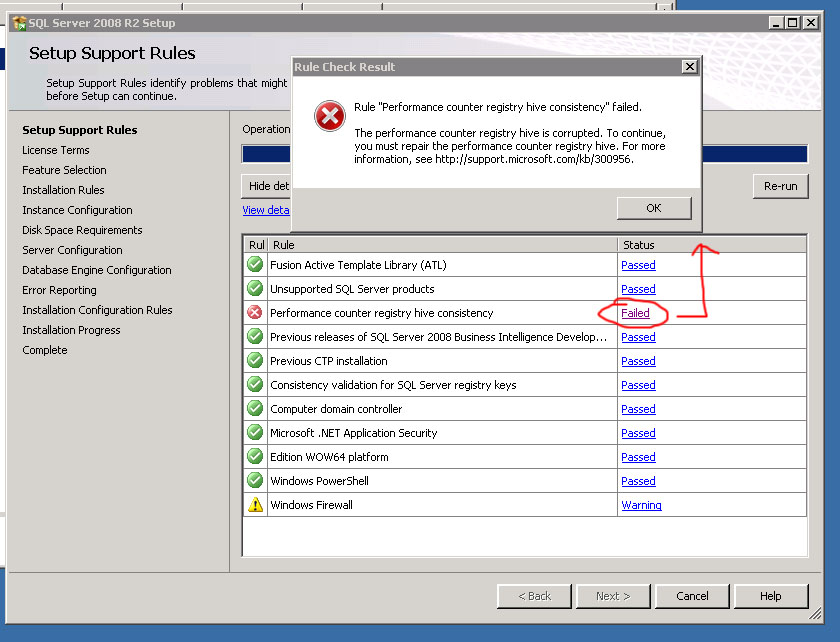Click OK in Rule Check Result dialog
Image resolution: width=840 pixels, height=642 pixels.
point(654,208)
